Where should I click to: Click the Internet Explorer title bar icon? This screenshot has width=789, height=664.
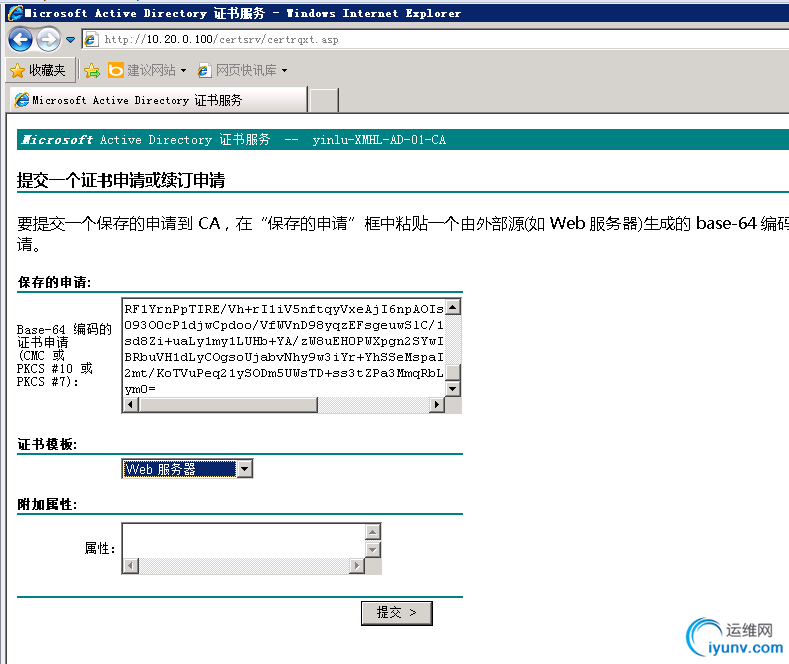tap(16, 13)
